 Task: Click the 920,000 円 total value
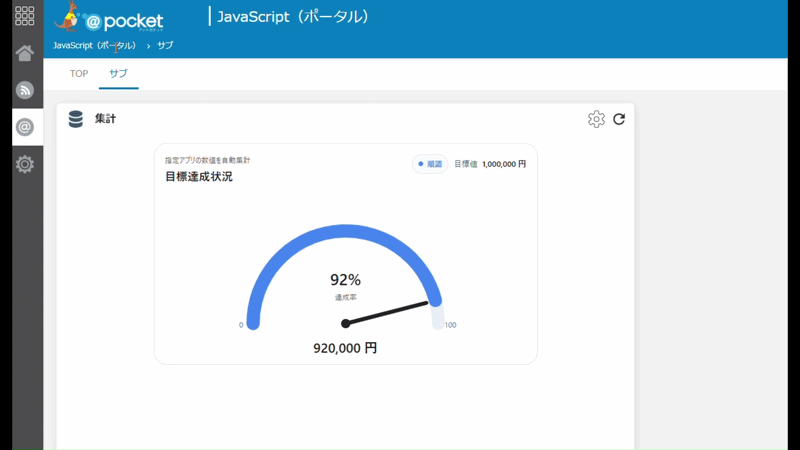tap(345, 348)
